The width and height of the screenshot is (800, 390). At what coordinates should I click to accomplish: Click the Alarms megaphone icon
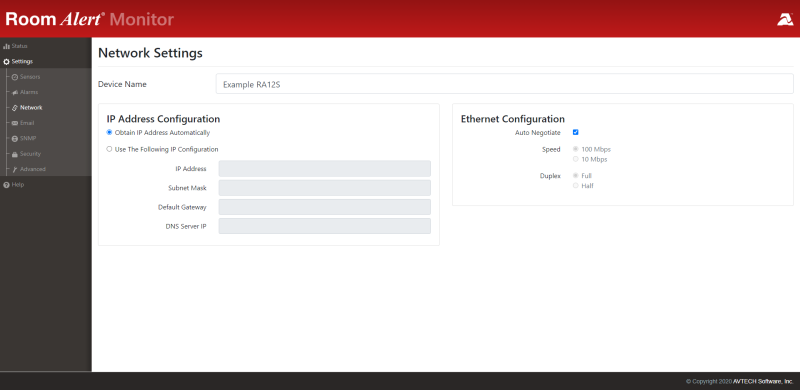15,92
